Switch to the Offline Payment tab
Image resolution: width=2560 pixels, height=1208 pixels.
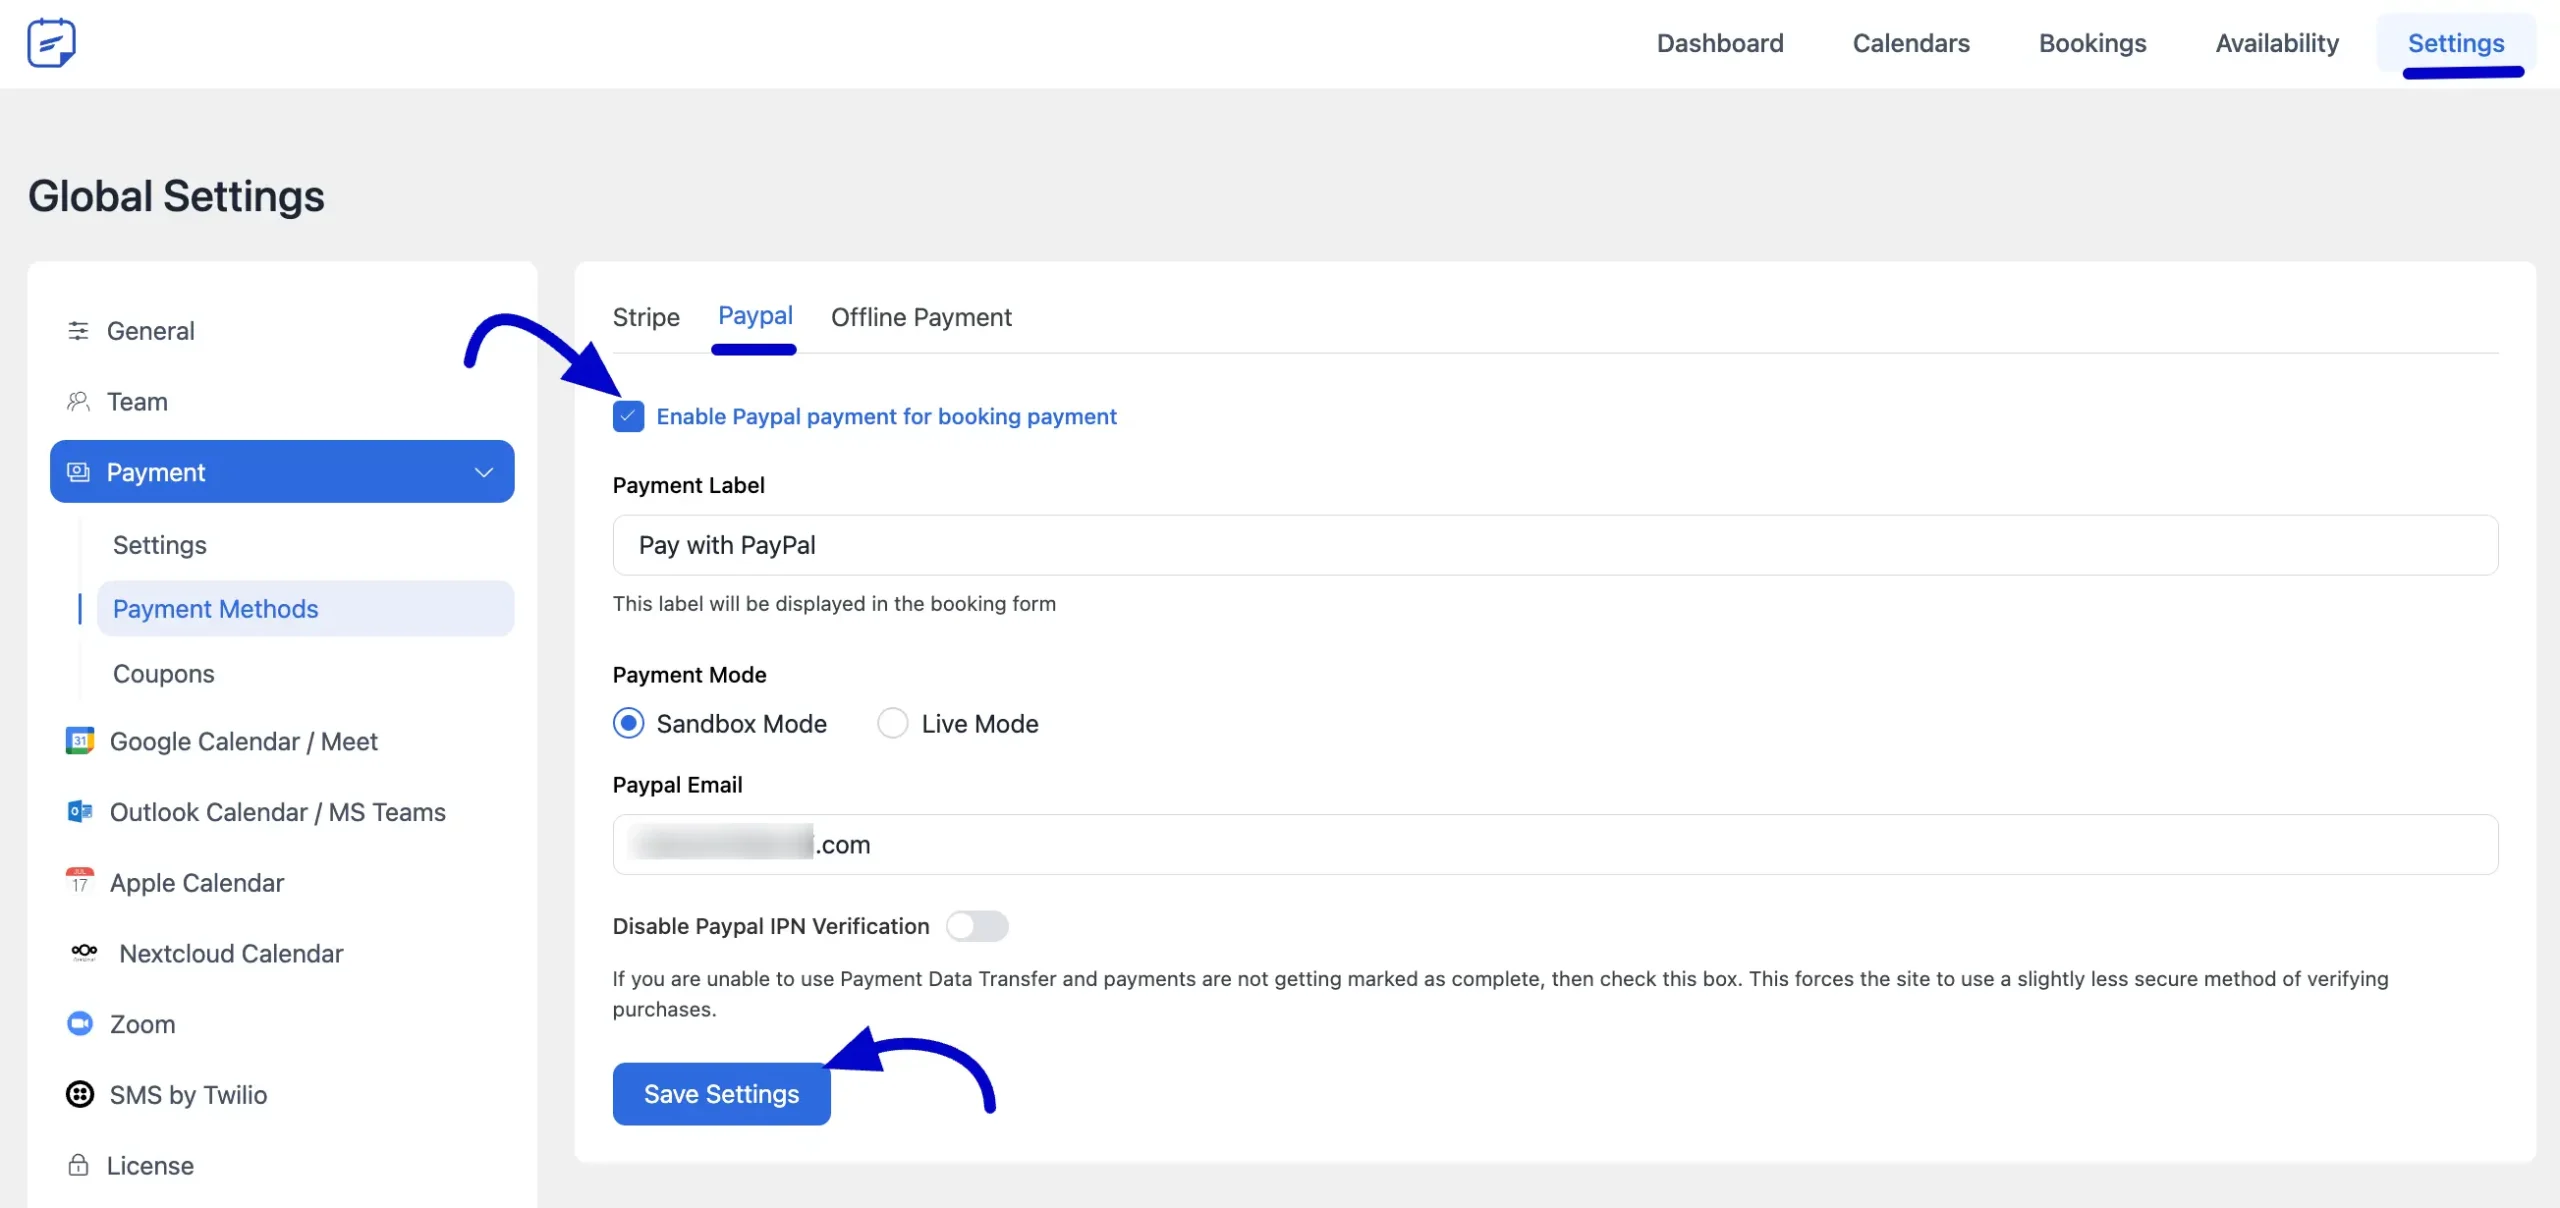click(921, 317)
